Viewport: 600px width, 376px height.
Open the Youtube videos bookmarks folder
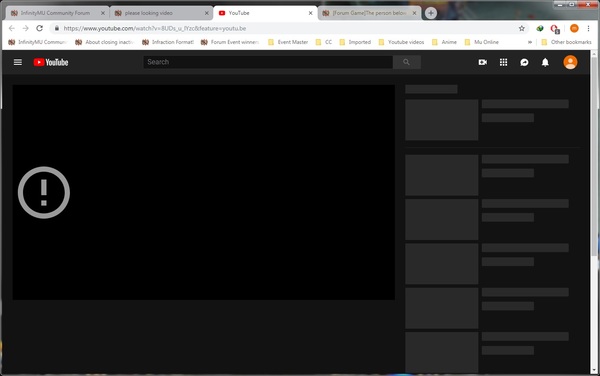(x=401, y=42)
